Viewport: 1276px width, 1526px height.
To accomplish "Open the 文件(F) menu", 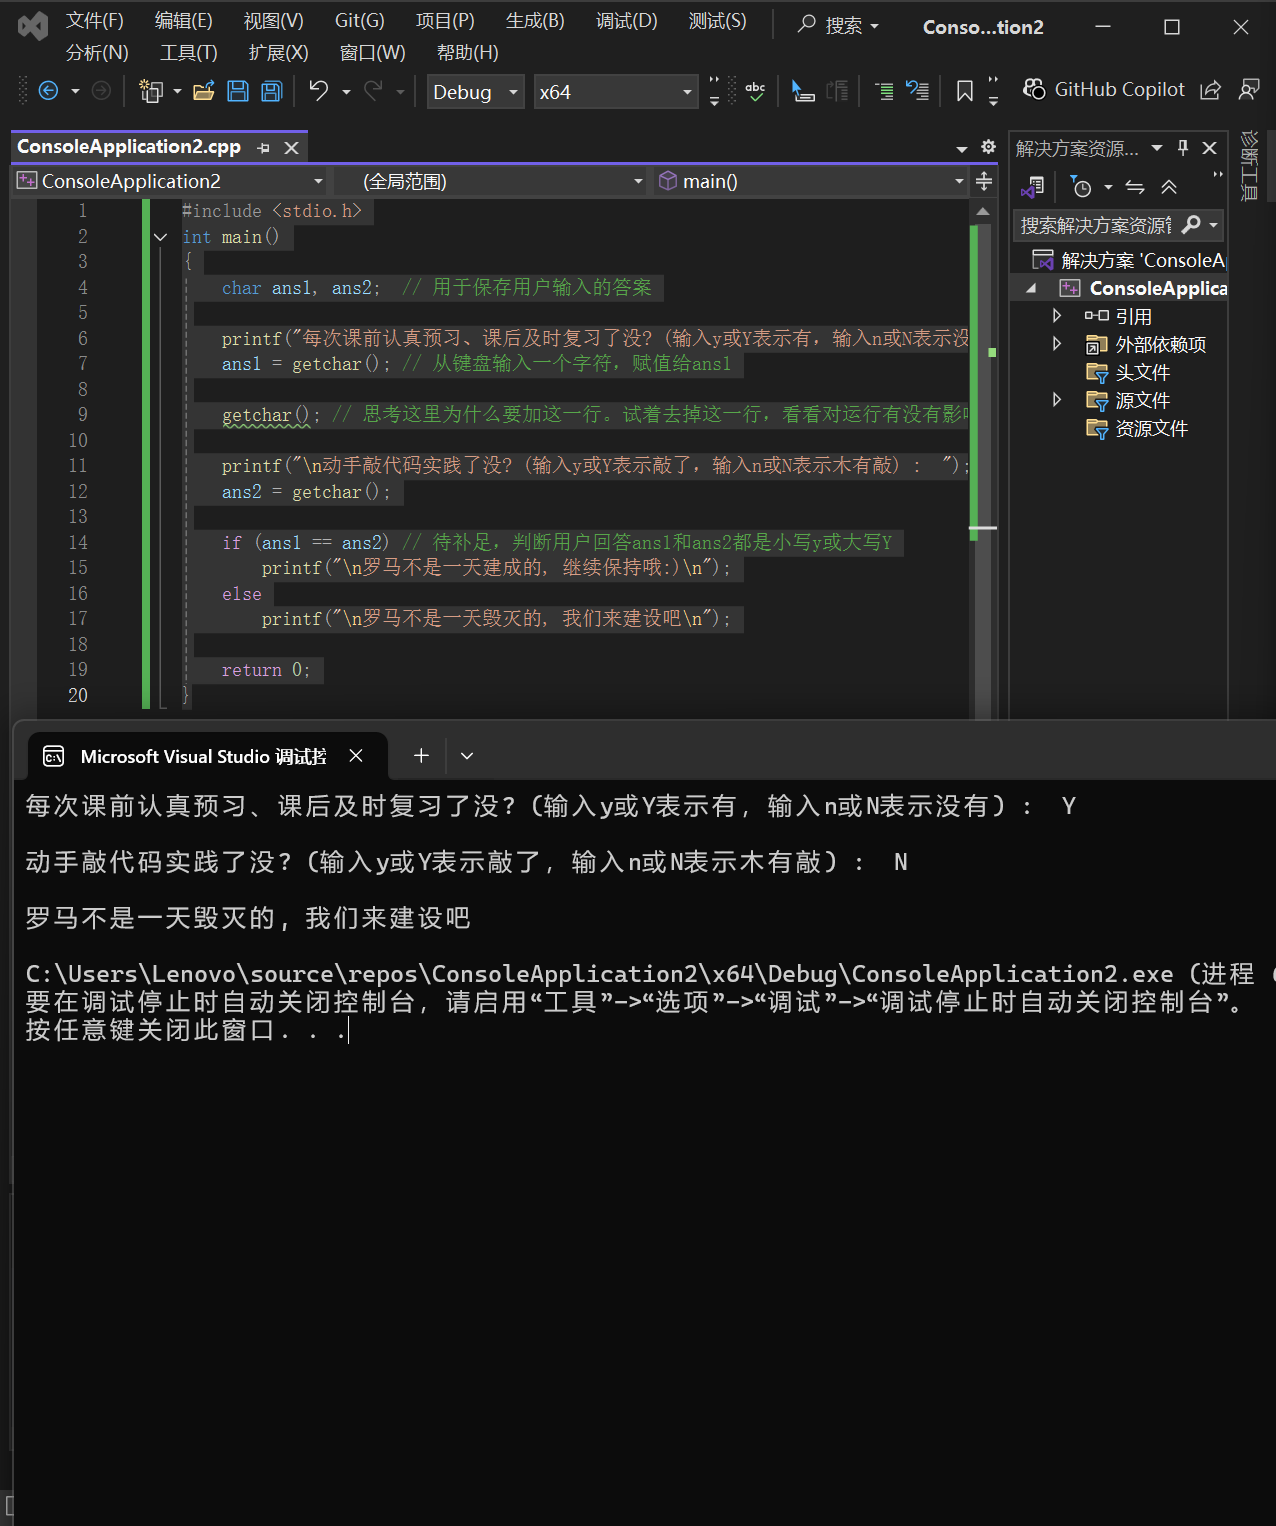I will coord(95,20).
